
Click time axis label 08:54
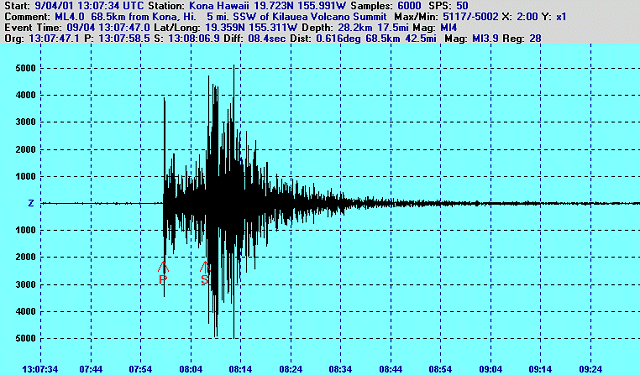[440, 370]
